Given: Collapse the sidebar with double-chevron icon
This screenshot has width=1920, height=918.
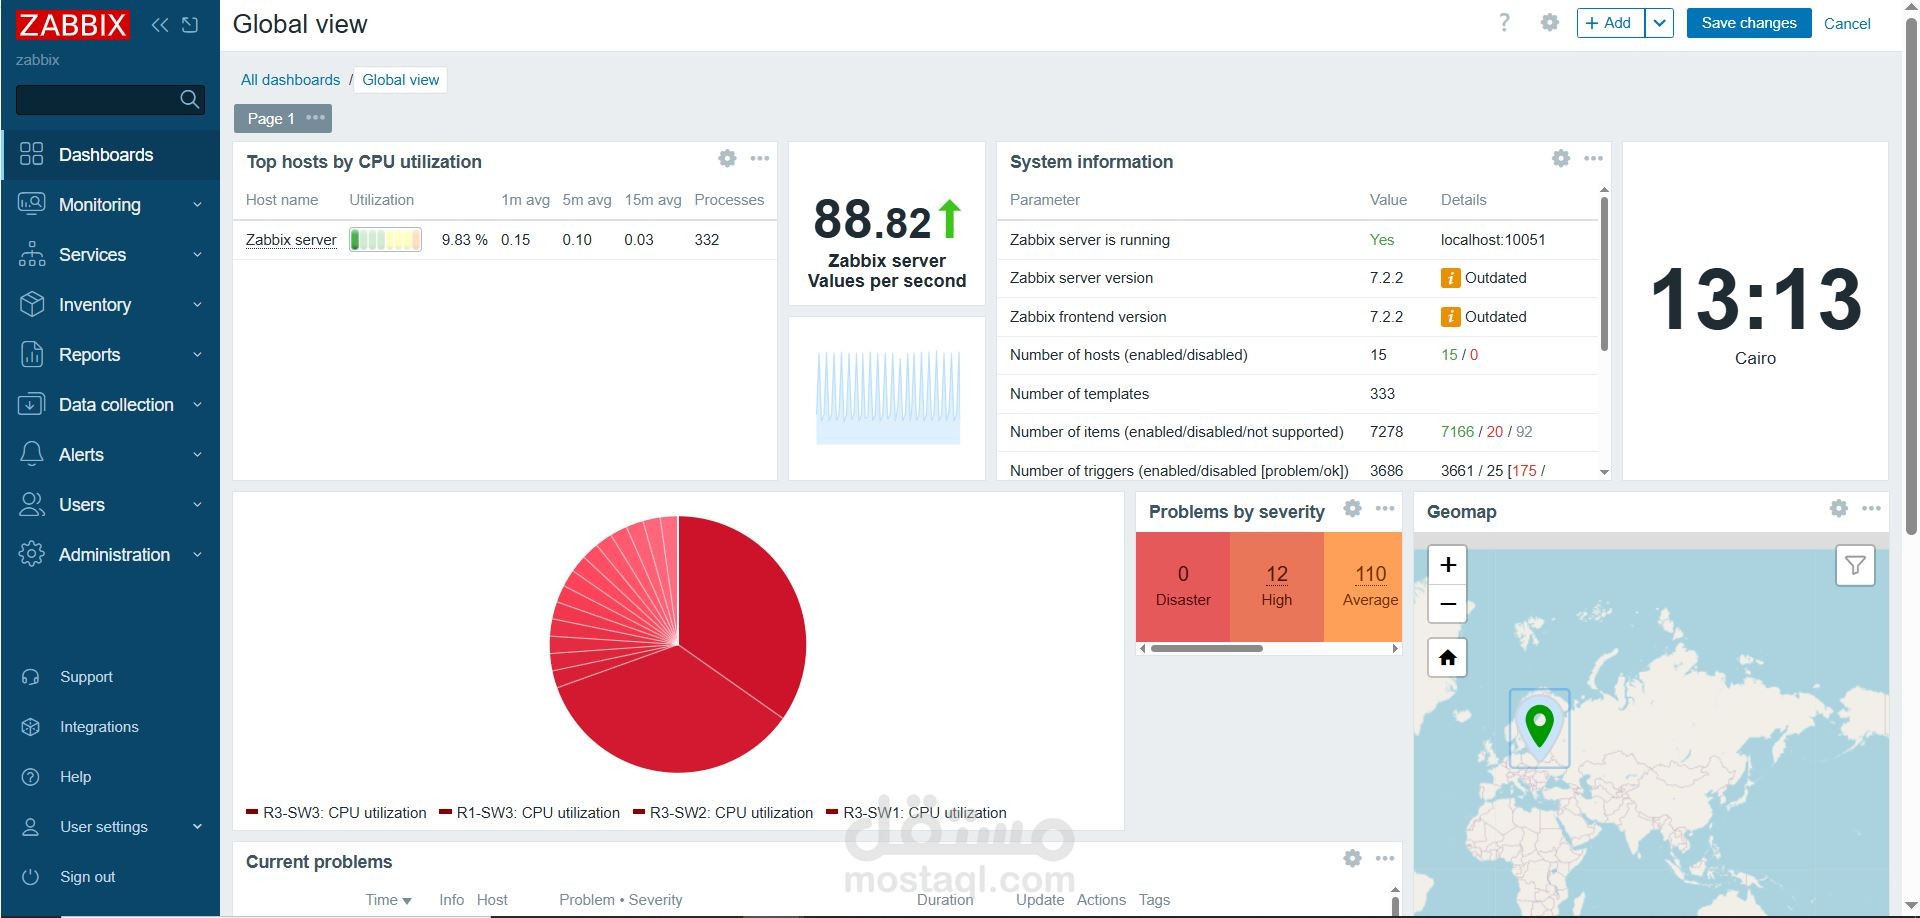Looking at the screenshot, I should point(159,25).
